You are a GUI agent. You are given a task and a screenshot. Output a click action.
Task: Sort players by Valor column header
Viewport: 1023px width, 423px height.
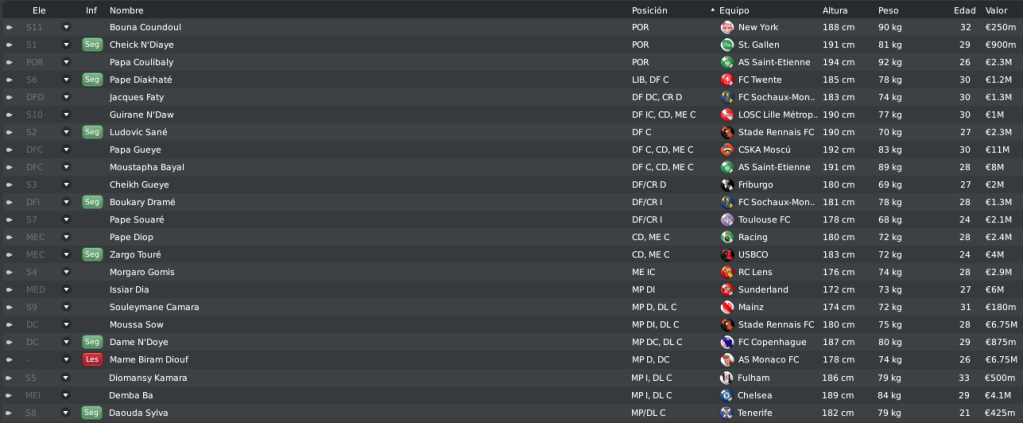click(x=996, y=10)
